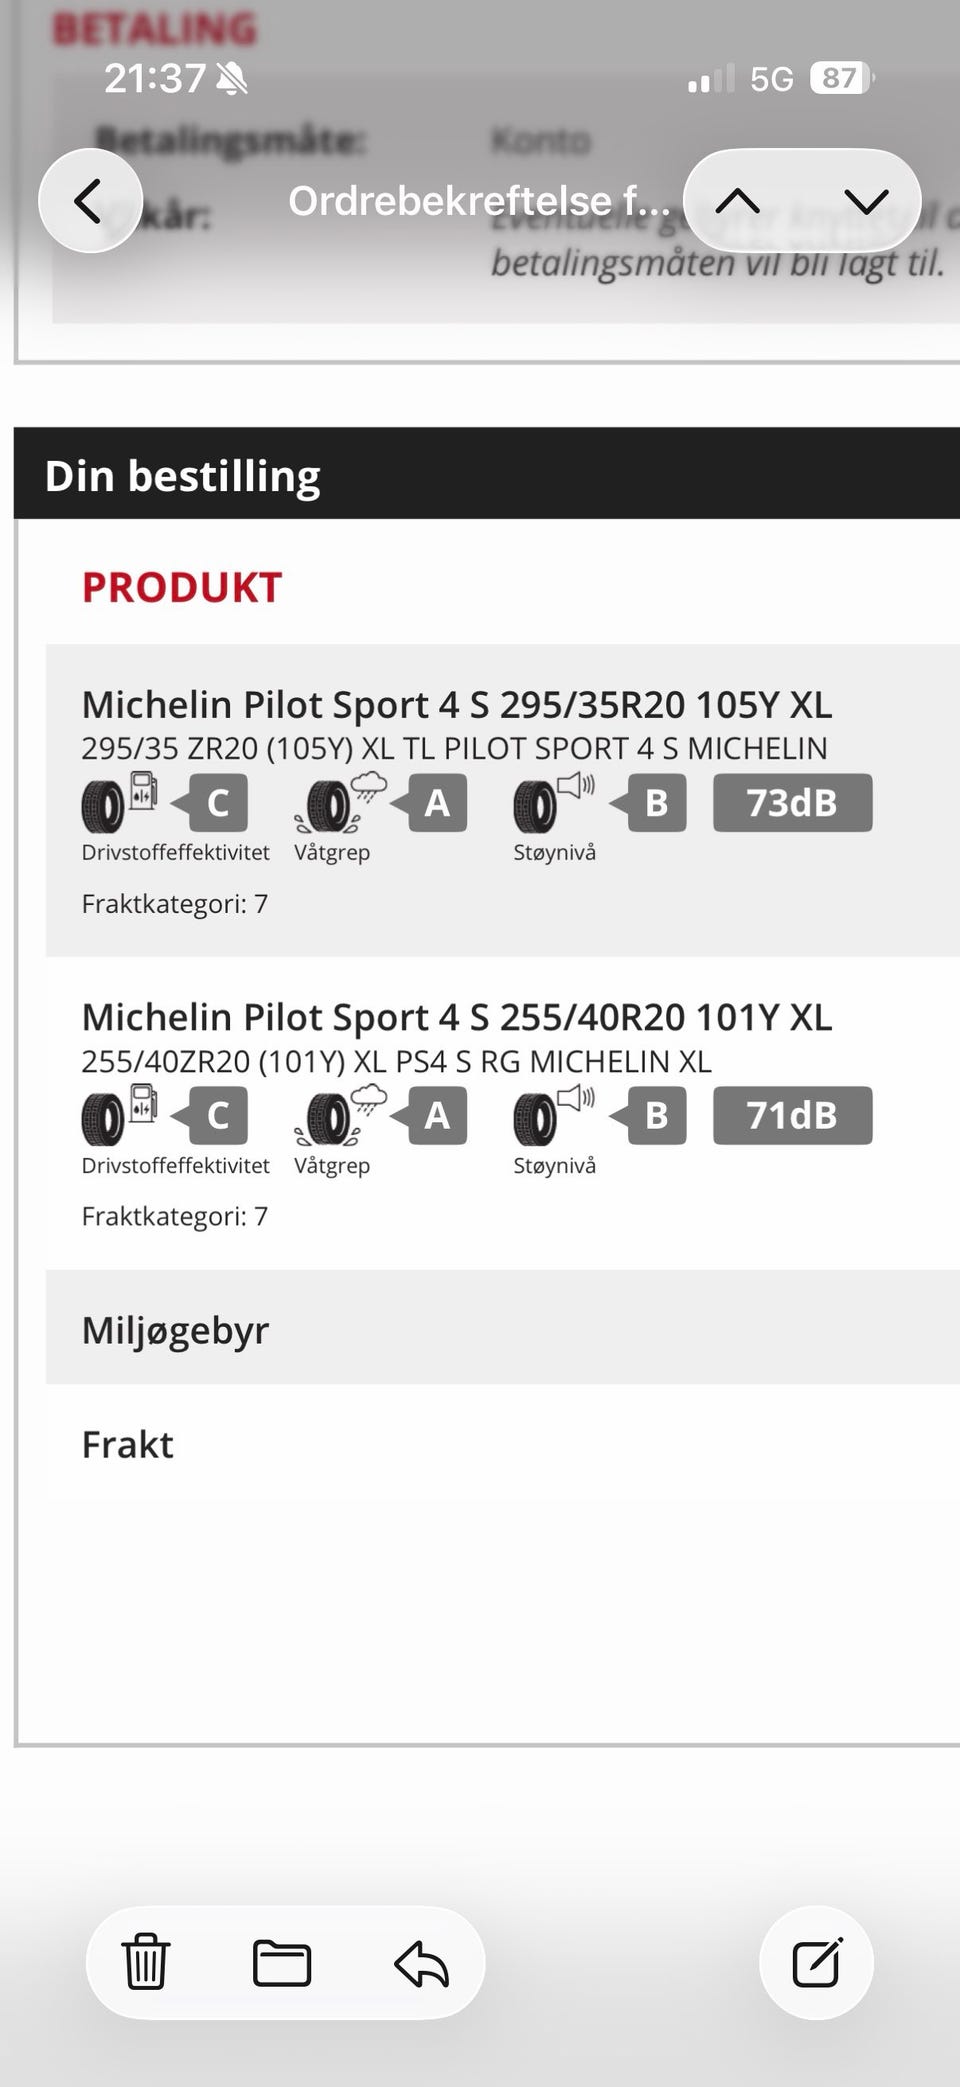Tap the 71dB noise badge
Screen dimensions: 960x2087
coord(792,1115)
